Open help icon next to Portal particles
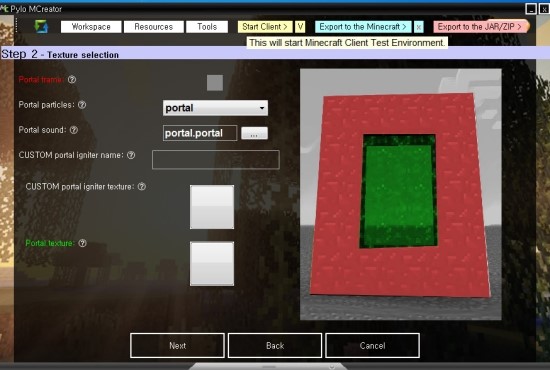Image resolution: width=550 pixels, height=370 pixels. click(x=82, y=105)
